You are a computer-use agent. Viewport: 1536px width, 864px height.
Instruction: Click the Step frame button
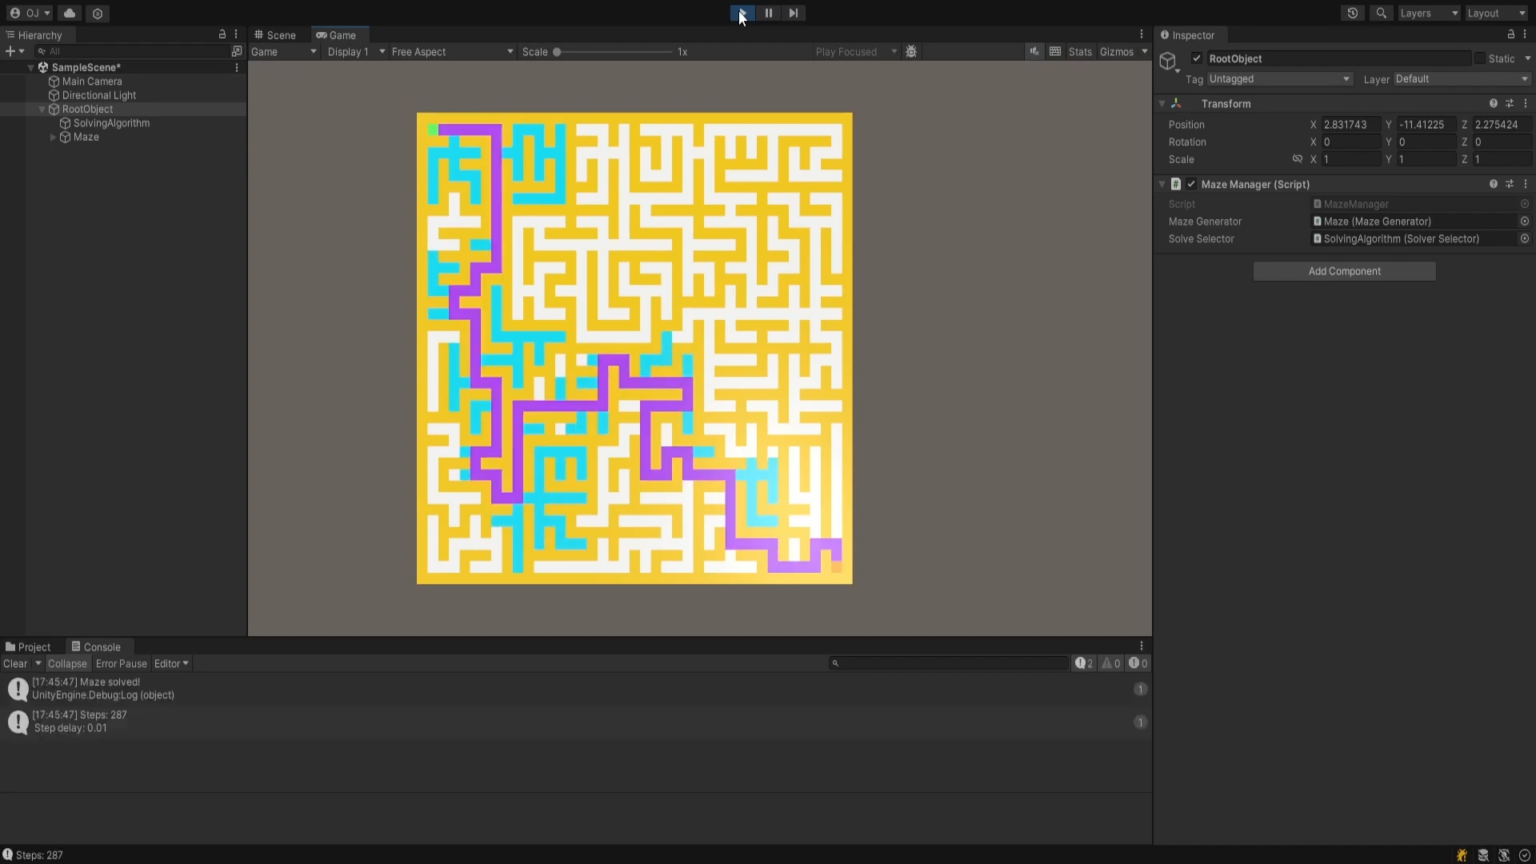[793, 12]
